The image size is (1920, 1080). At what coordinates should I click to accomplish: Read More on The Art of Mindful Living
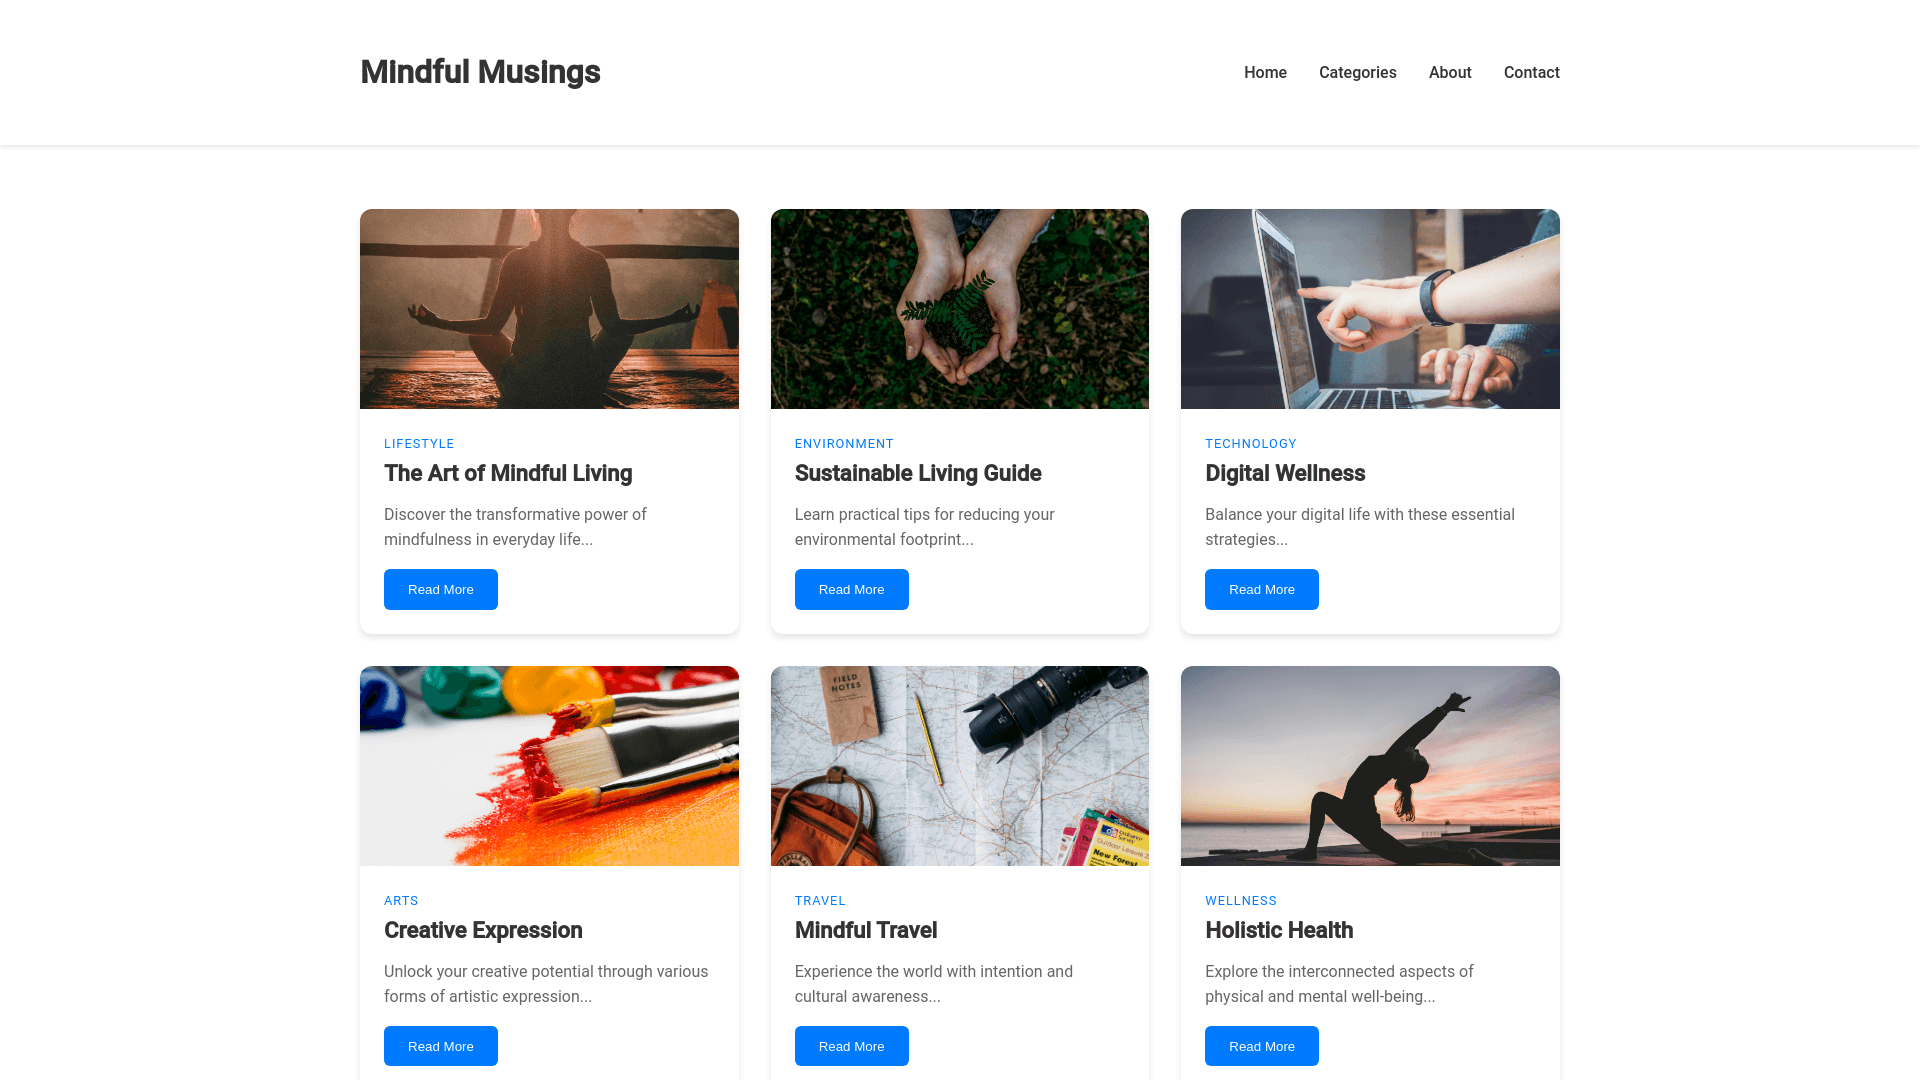441,589
